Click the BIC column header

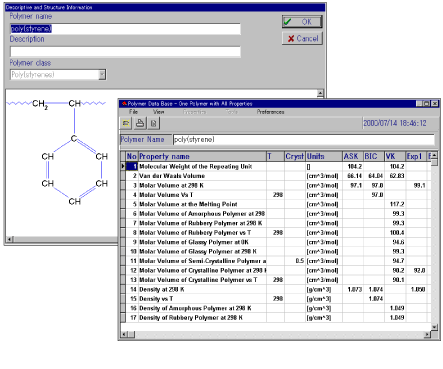pos(374,156)
